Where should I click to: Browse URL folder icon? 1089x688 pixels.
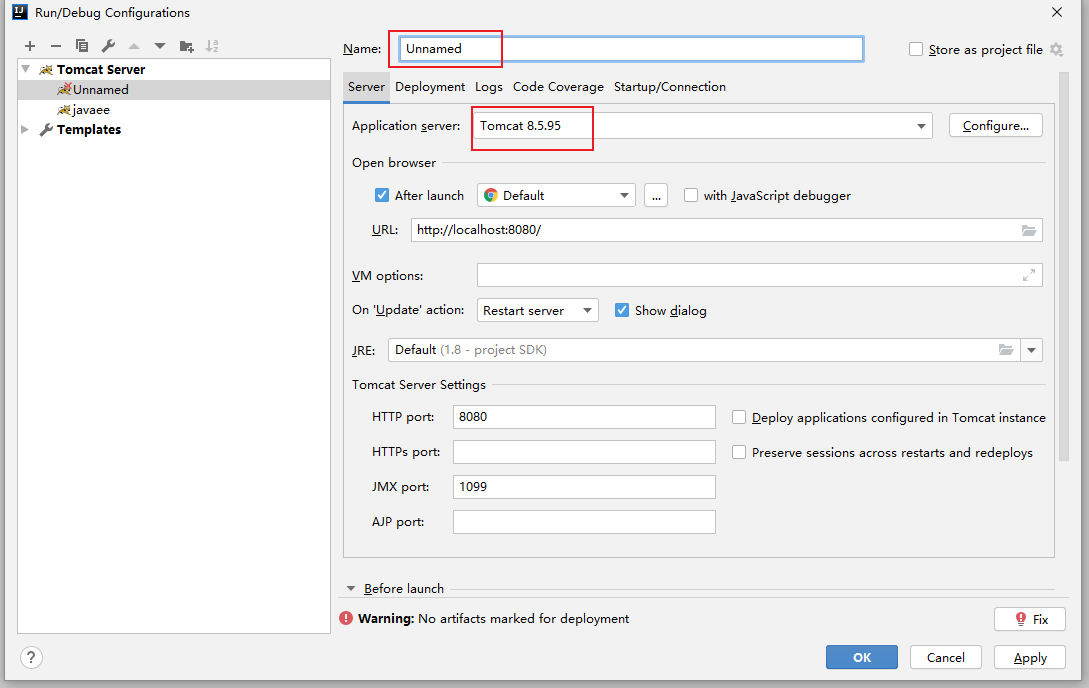click(1029, 230)
